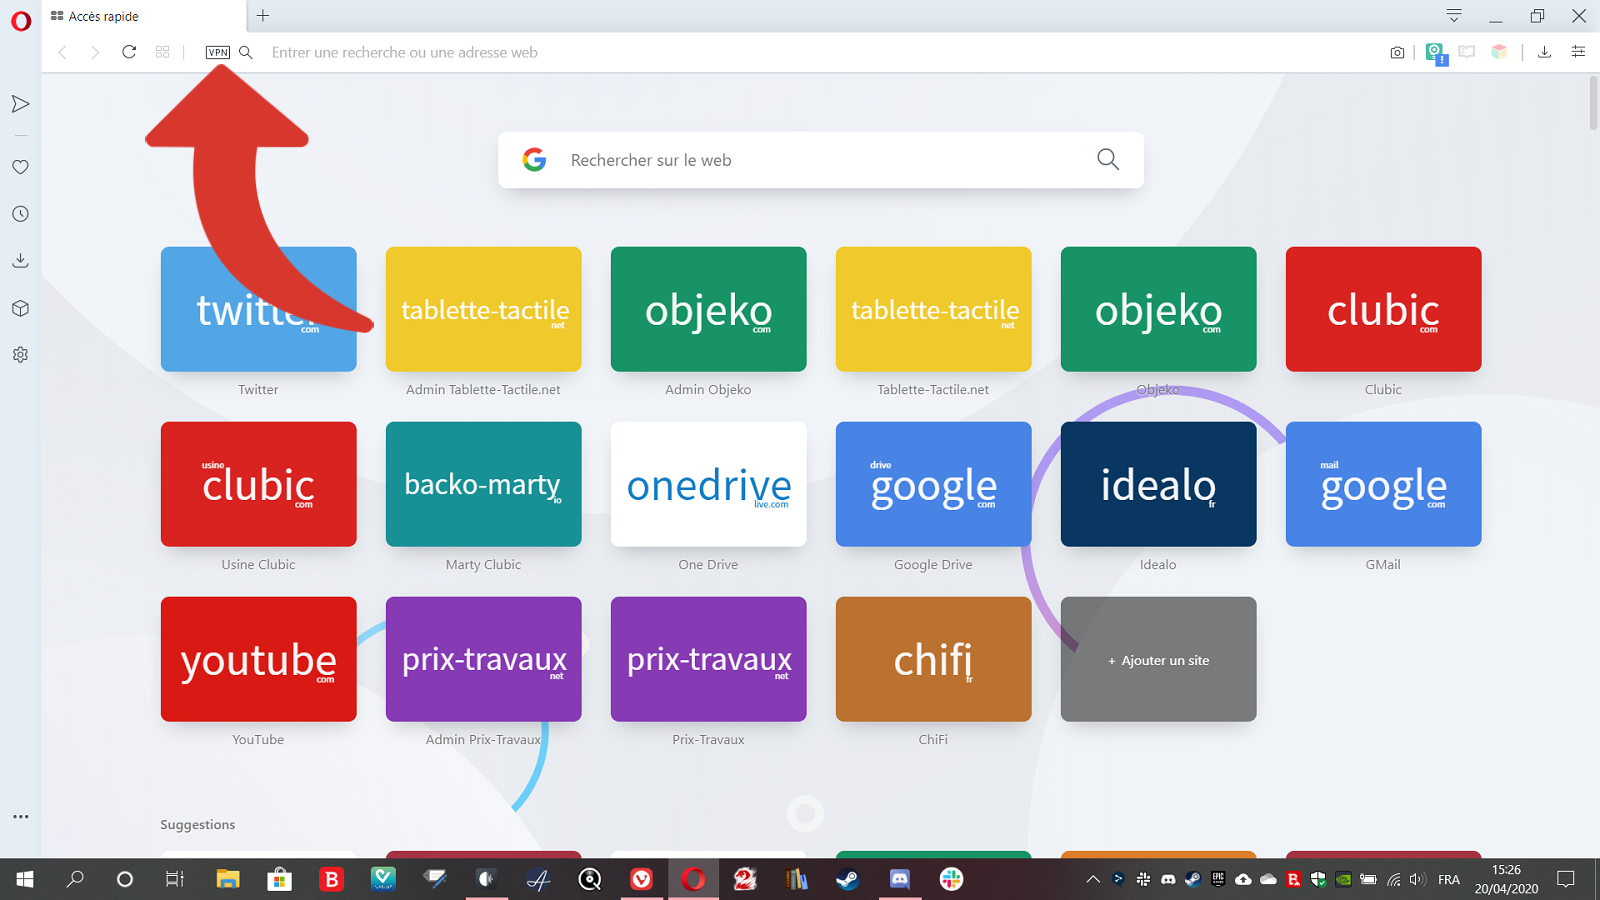The width and height of the screenshot is (1600, 900).
Task: Open Easy Setup sliders icon in toolbar
Action: pos(1578,52)
